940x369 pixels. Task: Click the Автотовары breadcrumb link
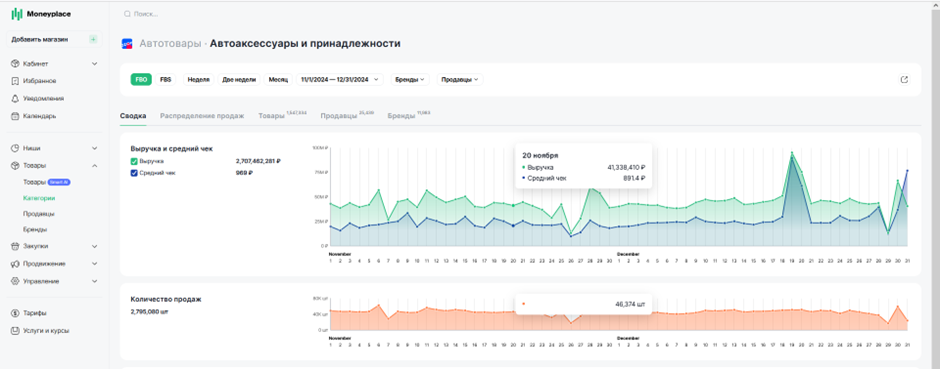[170, 44]
